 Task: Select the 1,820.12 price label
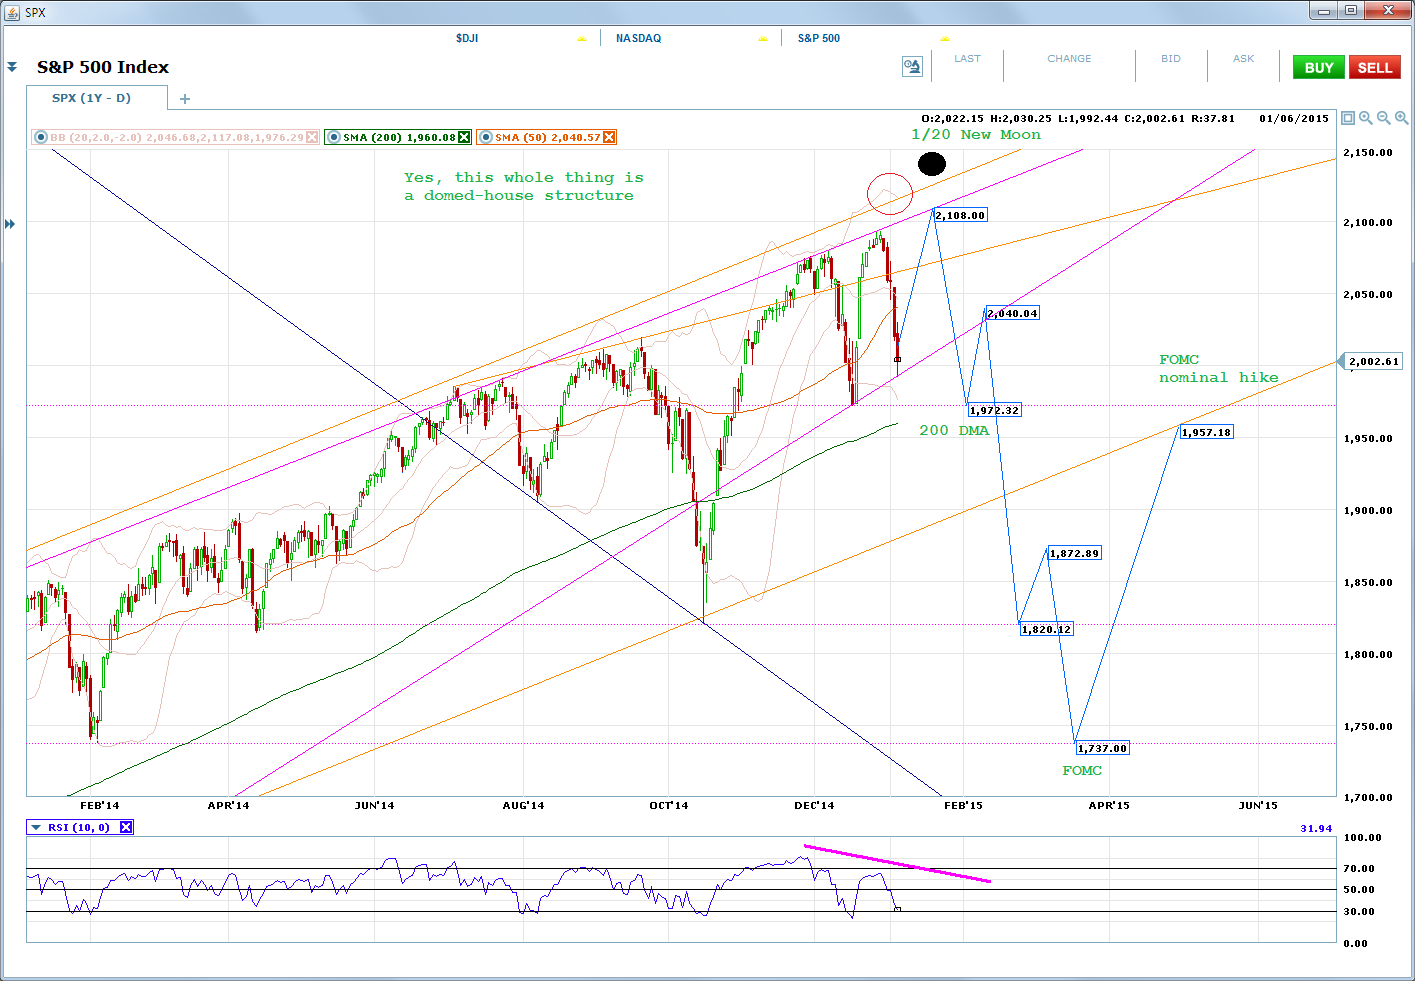point(1047,629)
